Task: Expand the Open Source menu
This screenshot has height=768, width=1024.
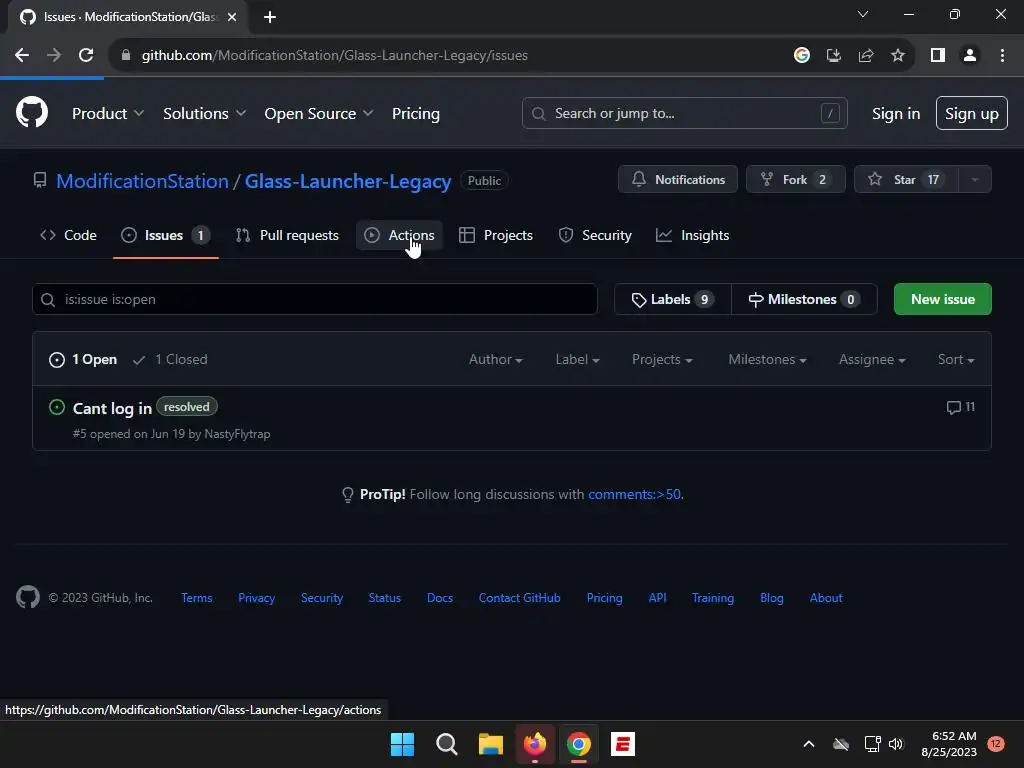Action: 319,114
